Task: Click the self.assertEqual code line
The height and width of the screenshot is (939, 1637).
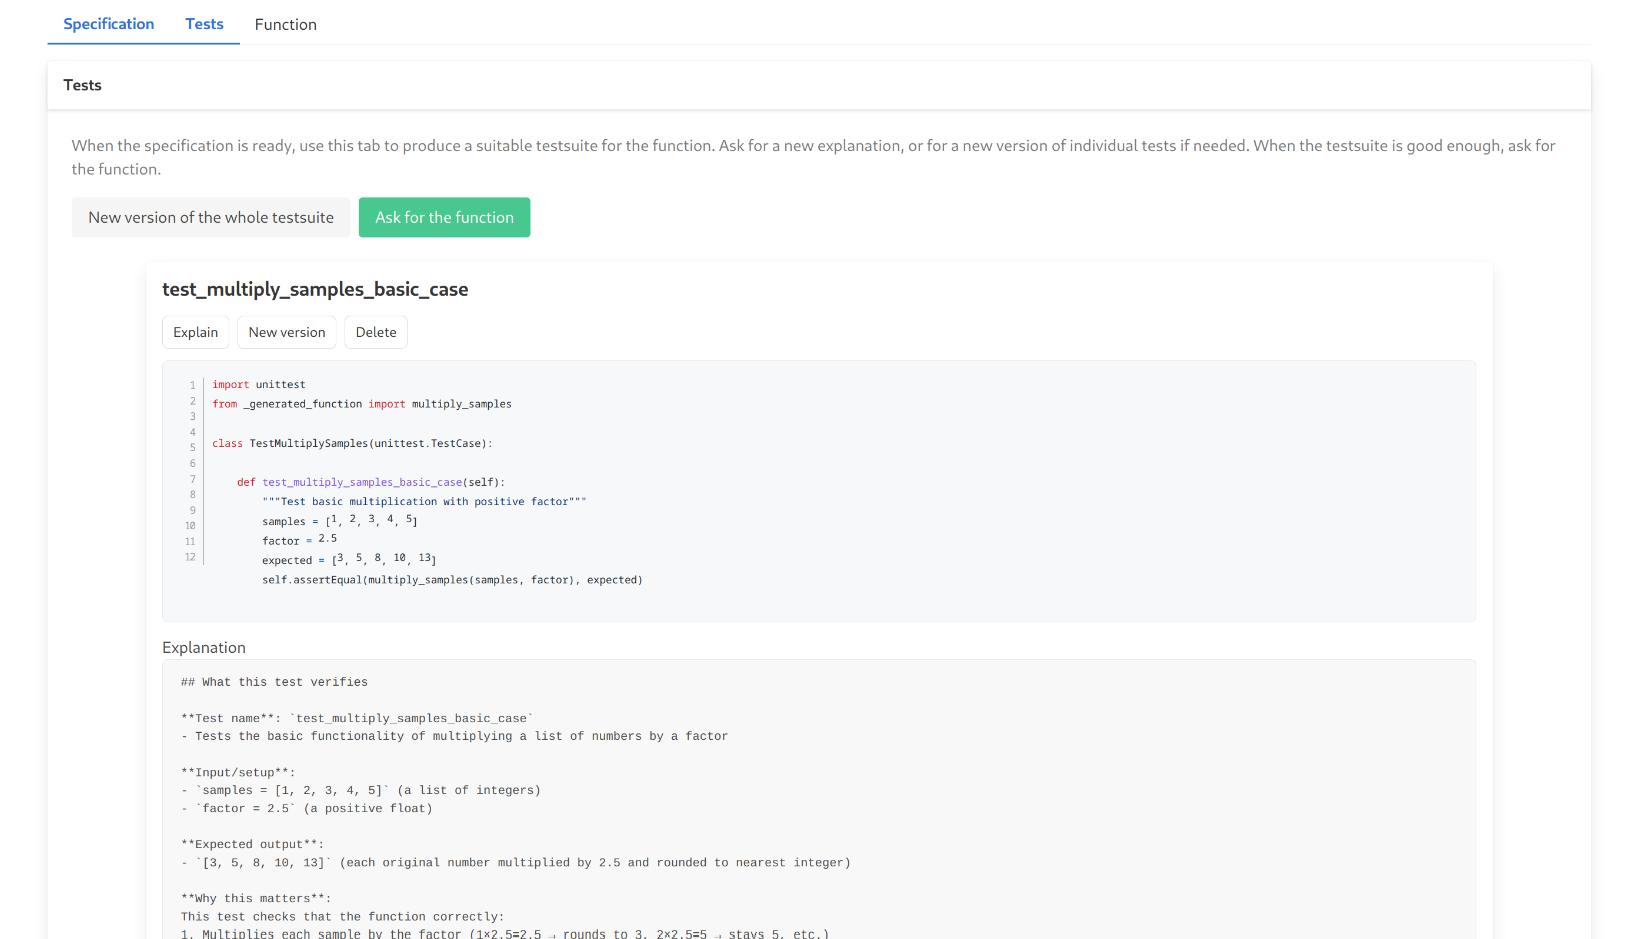Action: 452,580
